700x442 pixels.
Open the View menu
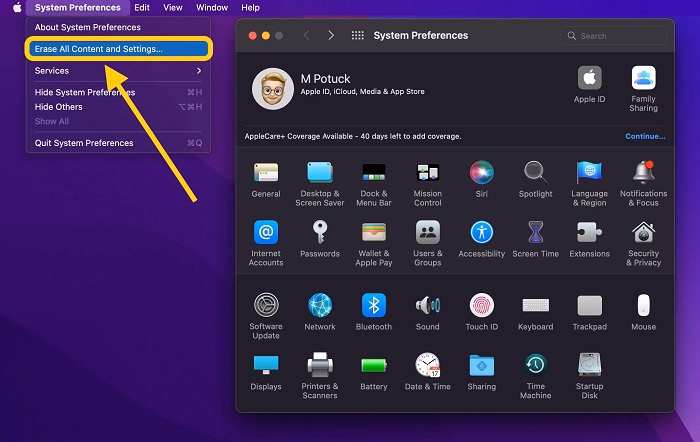click(x=173, y=8)
